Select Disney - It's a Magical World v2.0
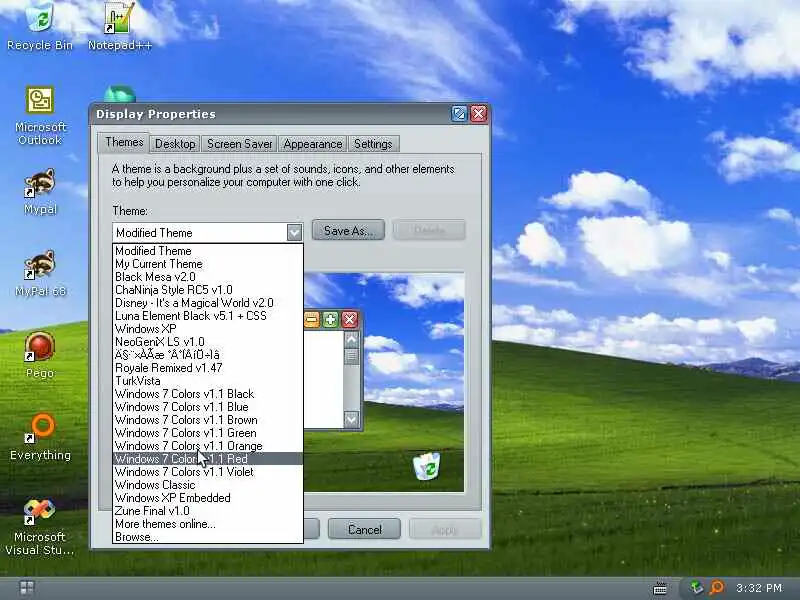 [x=208, y=303]
